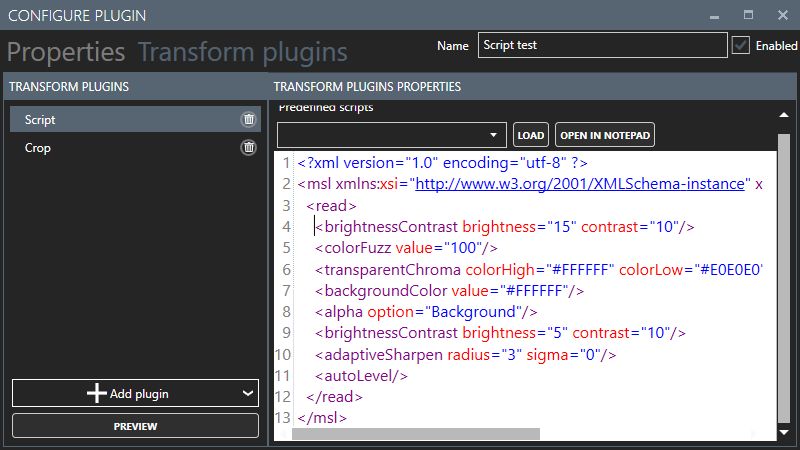Click the plus icon to add plugin
800x450 pixels.
pyautogui.click(x=96, y=393)
